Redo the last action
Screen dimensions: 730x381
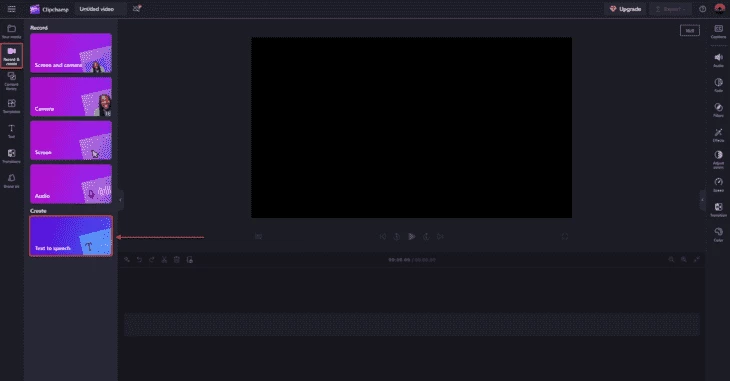tap(152, 259)
